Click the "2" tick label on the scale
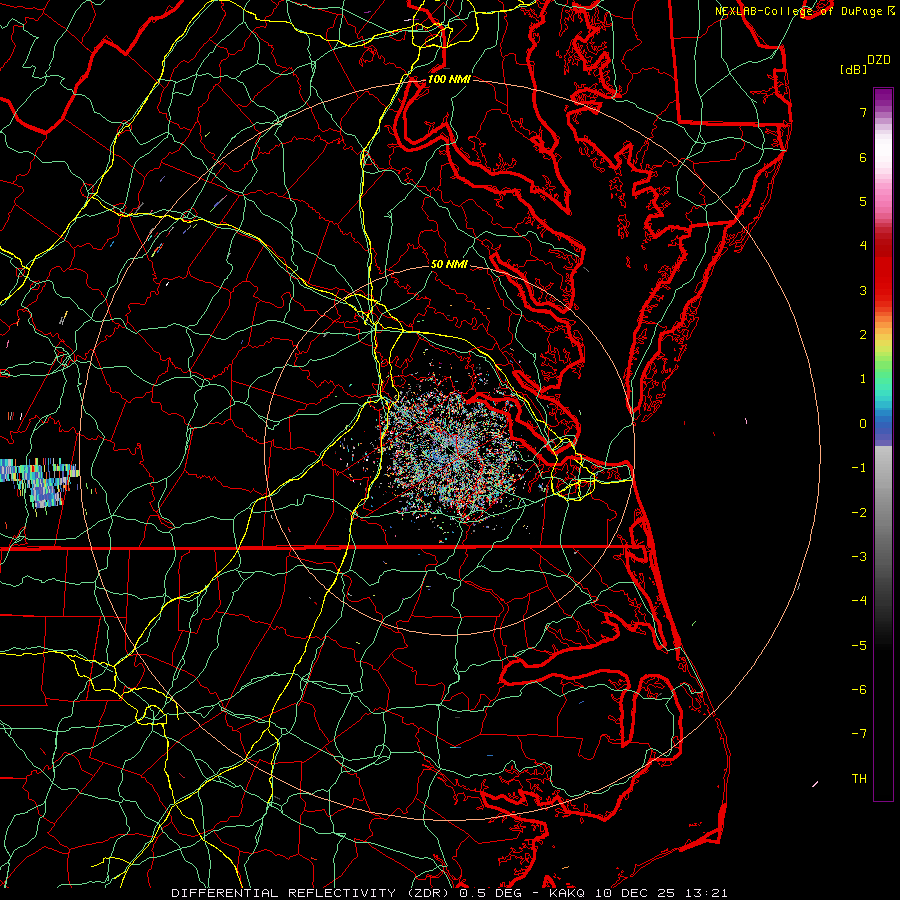The image size is (900, 900). pos(863,335)
